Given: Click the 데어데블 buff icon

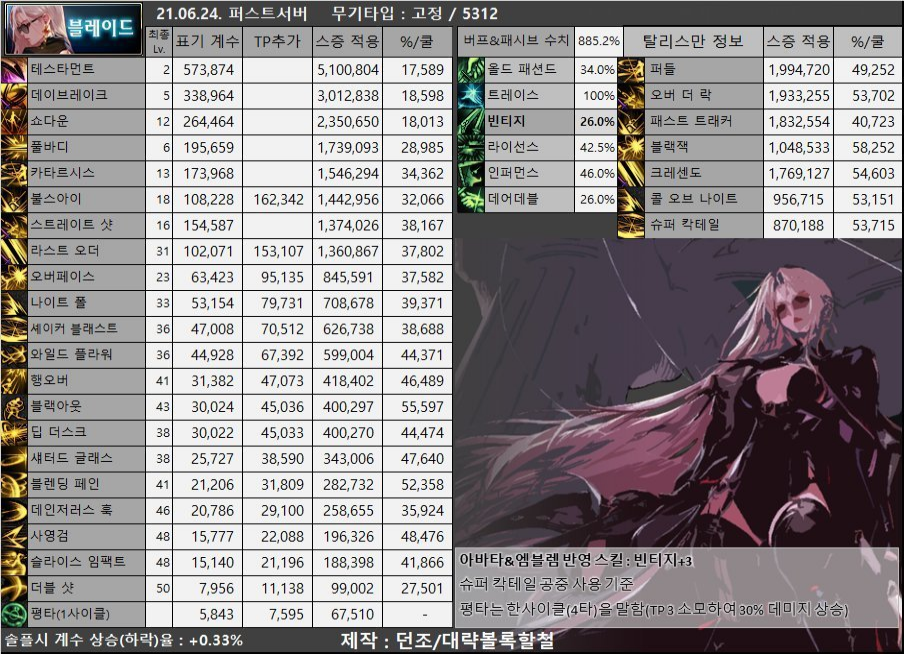Looking at the screenshot, I should point(470,200).
